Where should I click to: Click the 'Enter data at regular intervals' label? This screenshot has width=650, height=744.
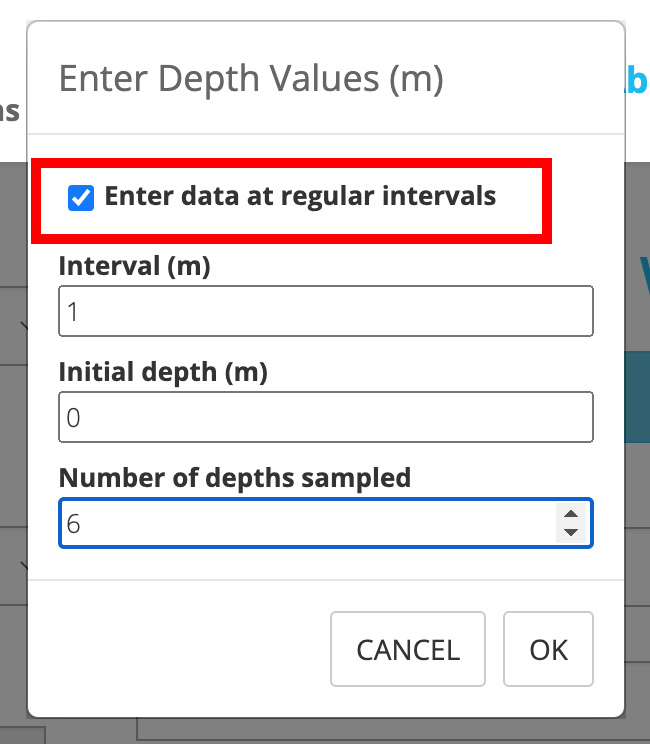tap(300, 196)
